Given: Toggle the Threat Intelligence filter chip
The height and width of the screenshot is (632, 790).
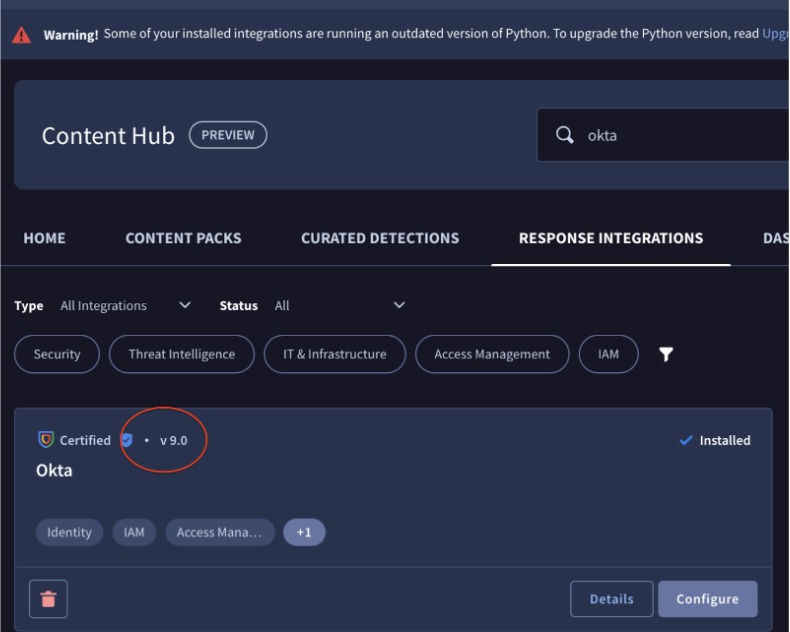Looking at the screenshot, I should [x=182, y=354].
